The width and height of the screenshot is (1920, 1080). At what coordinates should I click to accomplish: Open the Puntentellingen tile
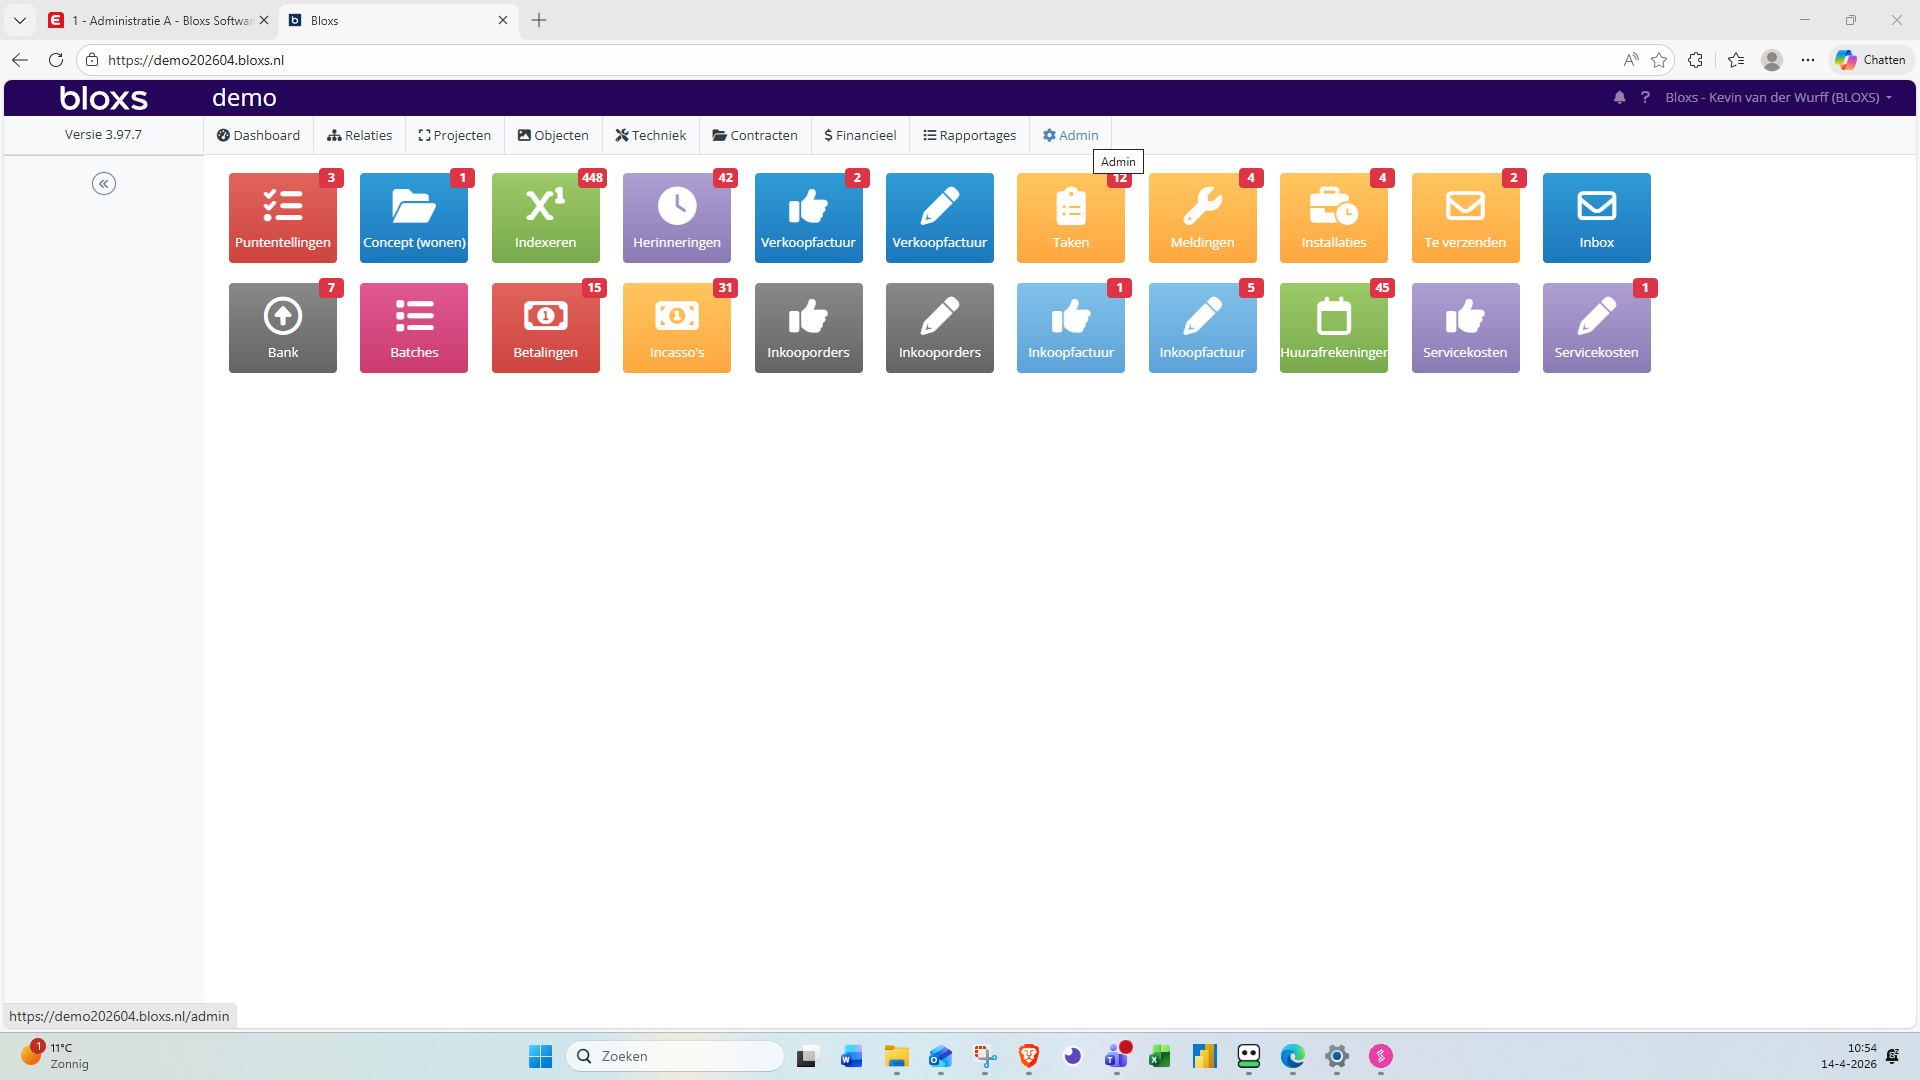(x=282, y=218)
